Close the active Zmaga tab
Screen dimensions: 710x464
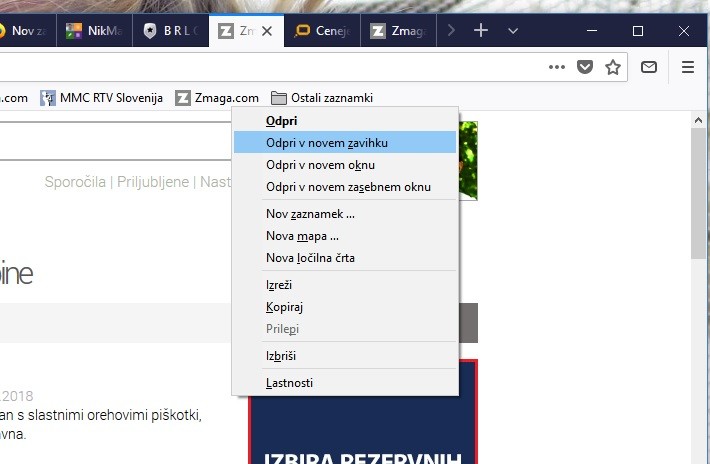pos(266,31)
